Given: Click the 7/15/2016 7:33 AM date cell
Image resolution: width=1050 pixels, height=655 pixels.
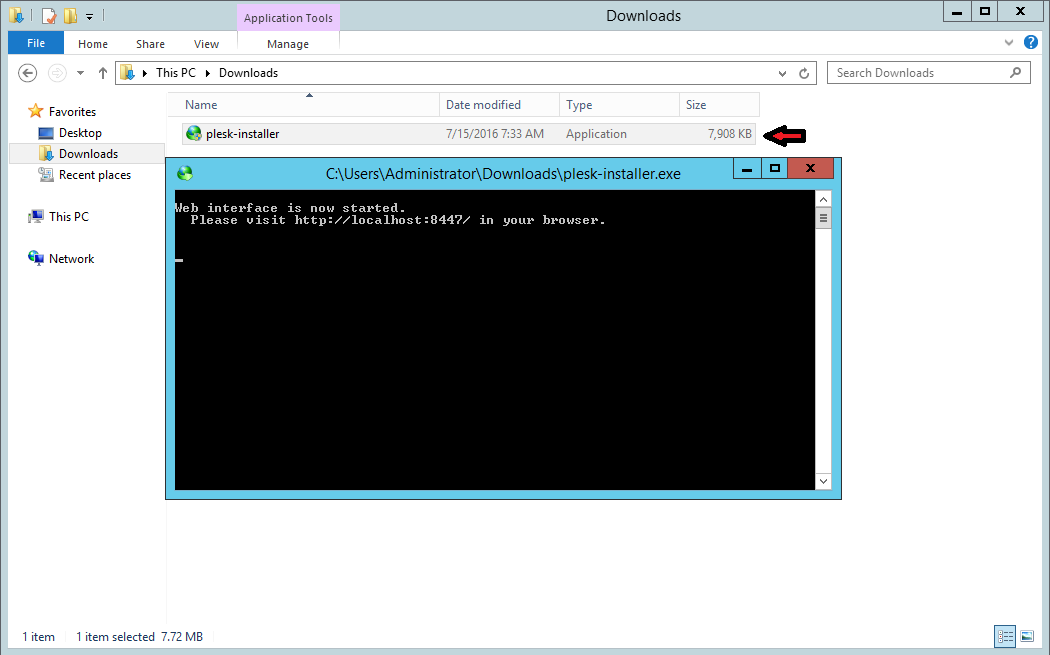Looking at the screenshot, I should coord(495,134).
